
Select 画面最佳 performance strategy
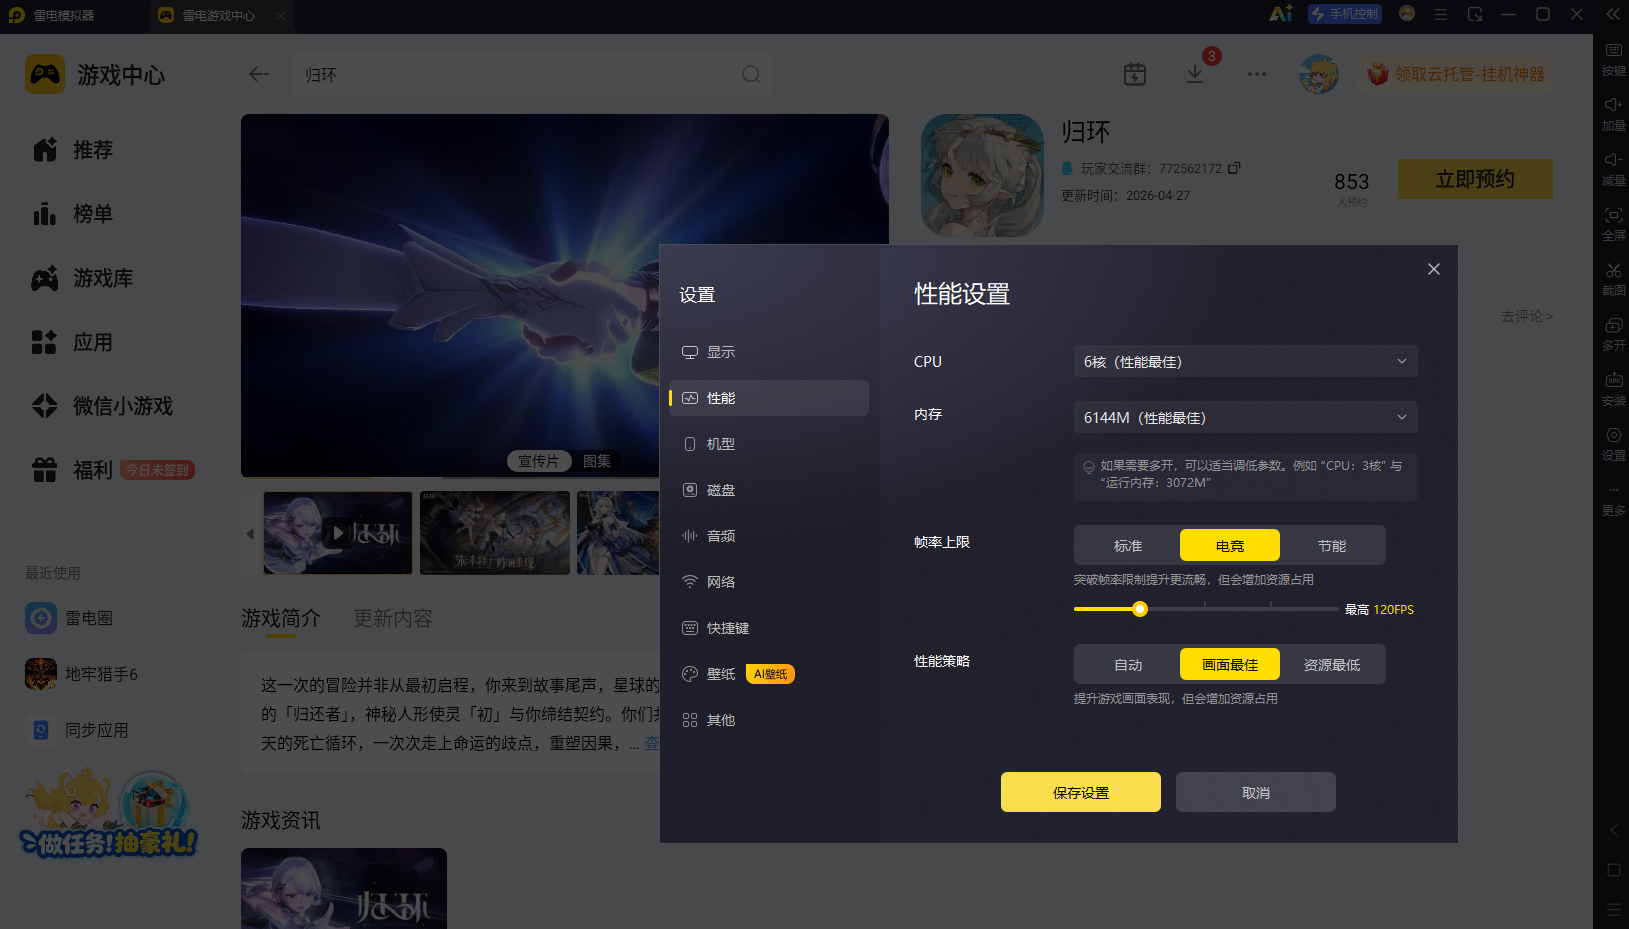1230,664
